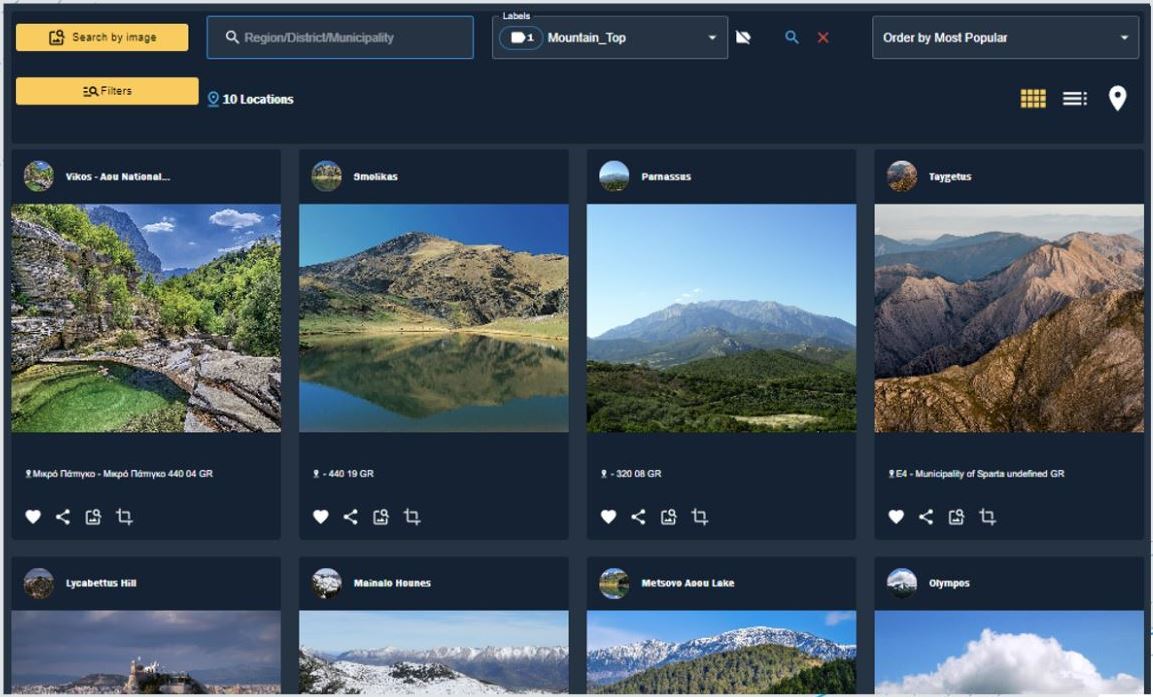The height and width of the screenshot is (697, 1153).
Task: Click the 10 Locations counter
Action: [x=251, y=99]
